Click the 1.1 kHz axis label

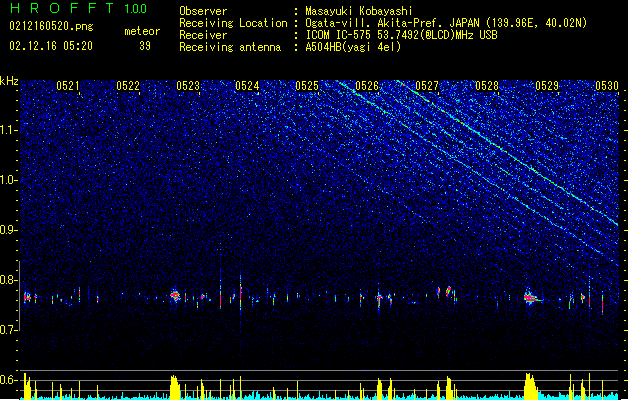click(9, 130)
